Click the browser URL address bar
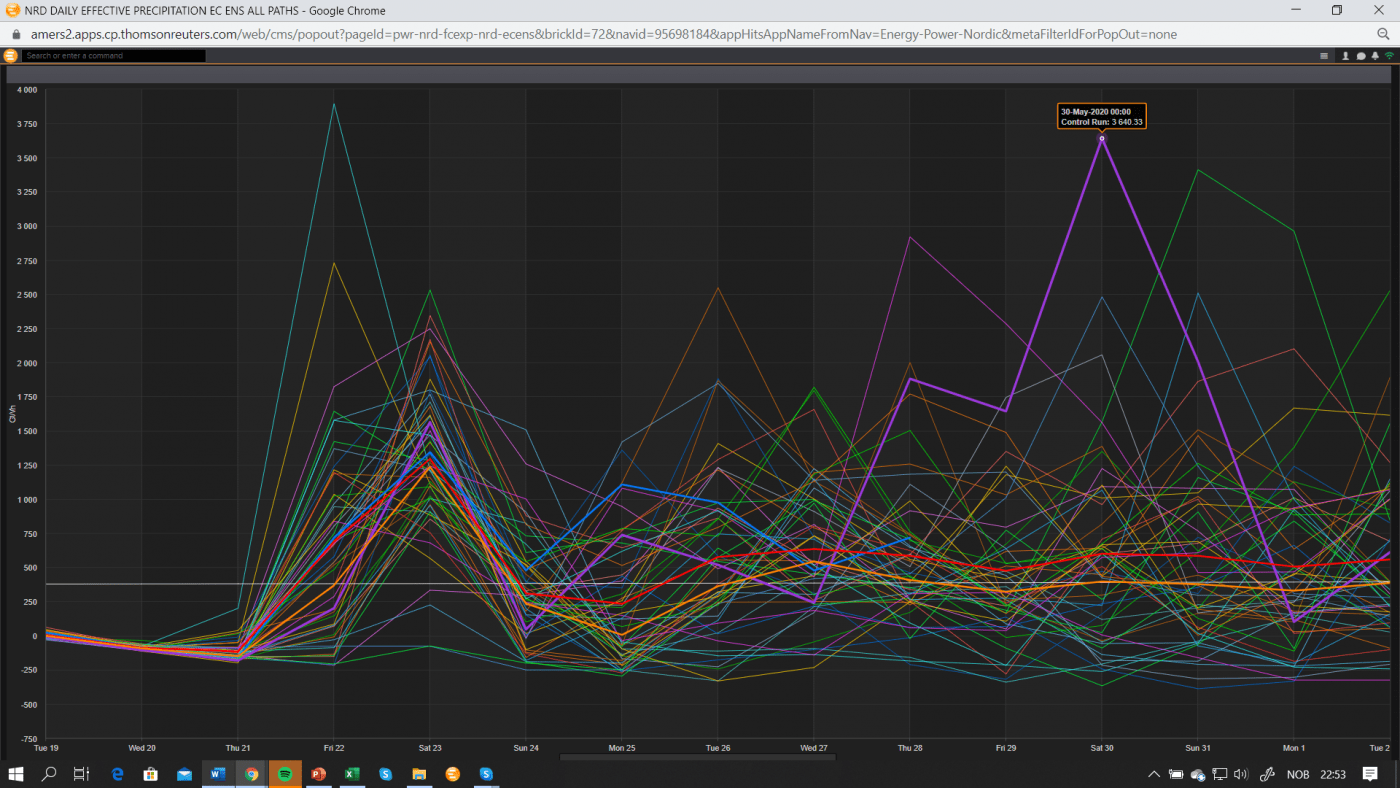This screenshot has height=788, width=1400. (600, 34)
